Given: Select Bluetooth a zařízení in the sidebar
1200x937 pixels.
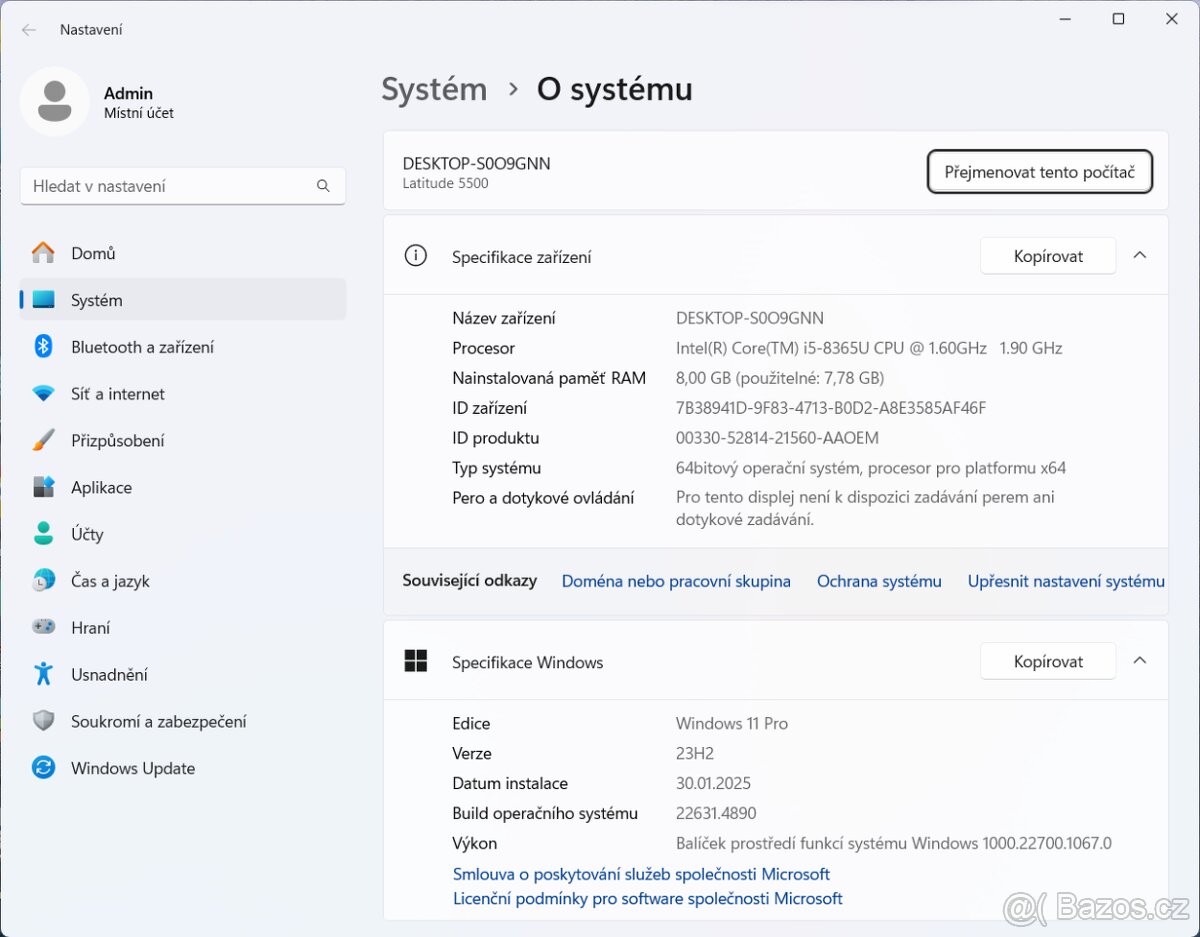Looking at the screenshot, I should point(183,347).
